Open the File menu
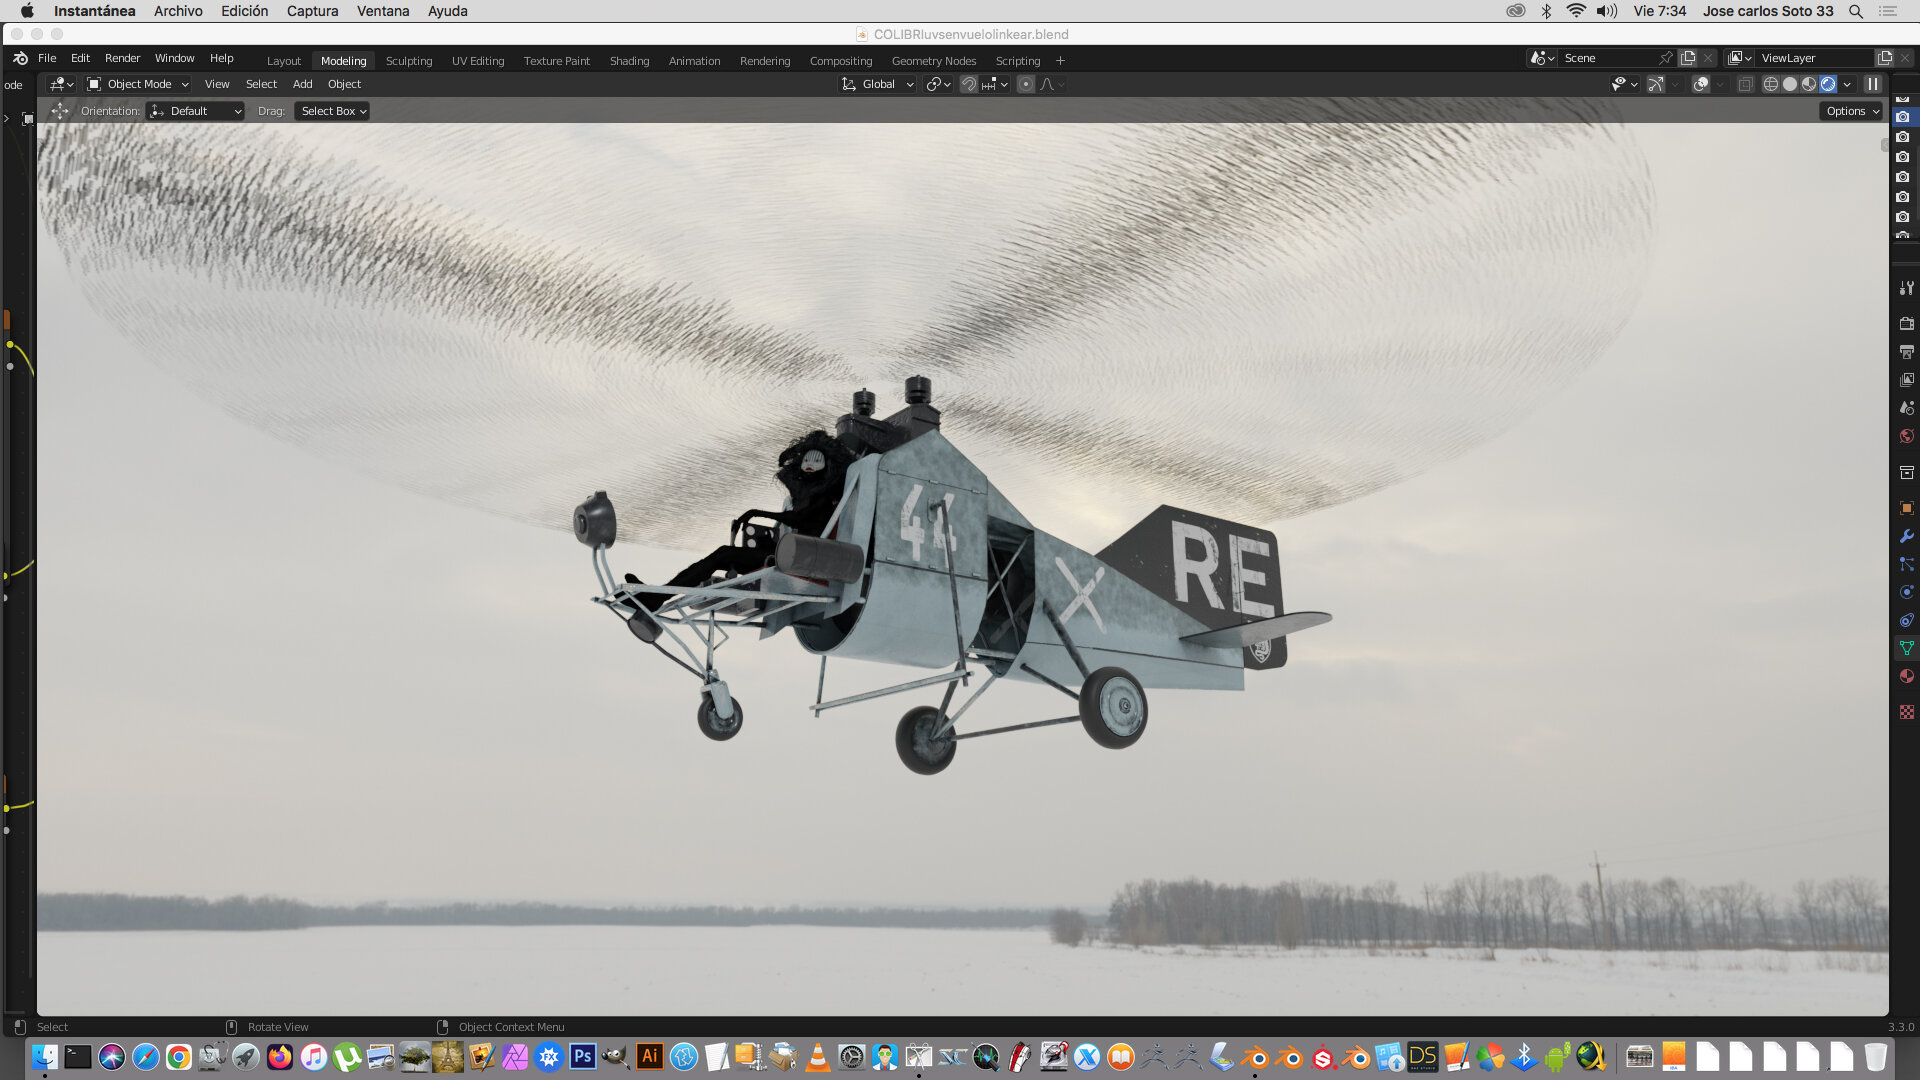The width and height of the screenshot is (1920, 1080). coord(47,58)
